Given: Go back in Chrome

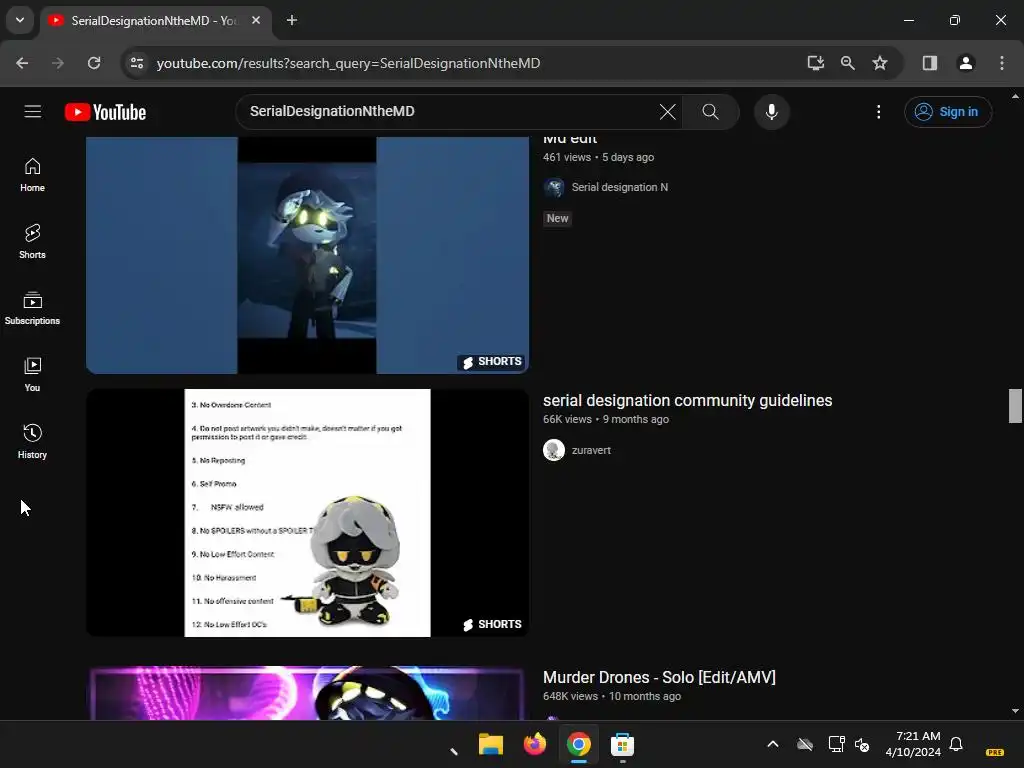Looking at the screenshot, I should click(22, 63).
